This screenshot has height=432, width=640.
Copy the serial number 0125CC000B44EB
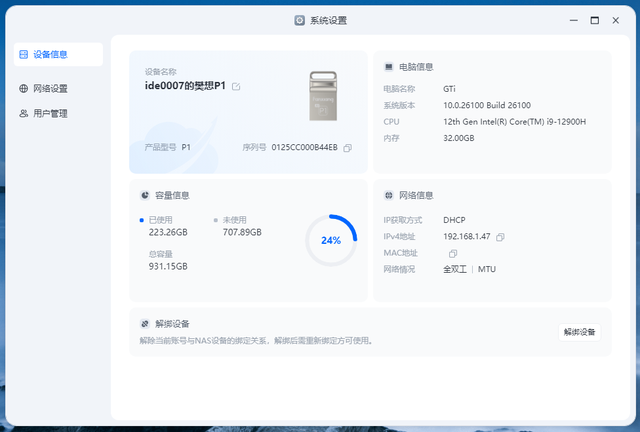(x=347, y=148)
